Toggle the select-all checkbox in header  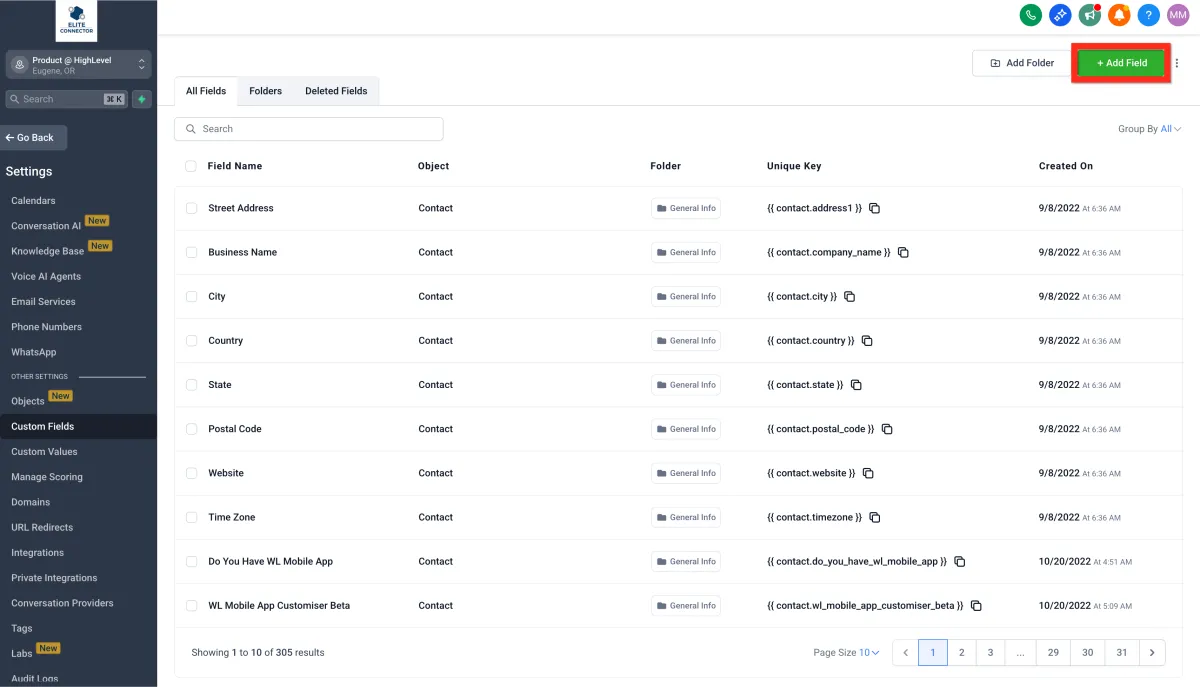191,166
